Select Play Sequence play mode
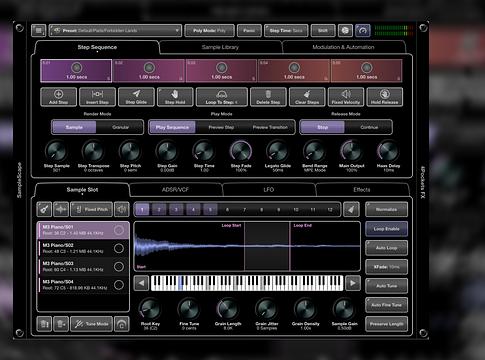The width and height of the screenshot is (485, 360). pos(172,127)
